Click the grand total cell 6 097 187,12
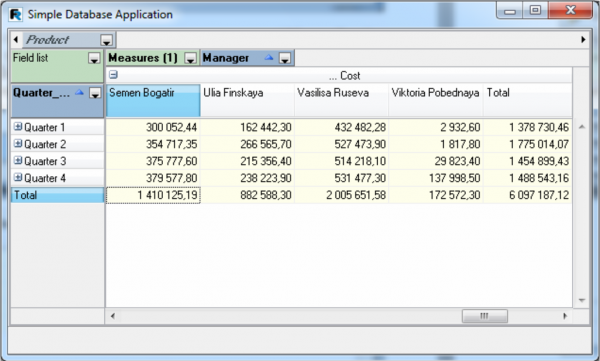This screenshot has height=361, width=600. [x=527, y=195]
